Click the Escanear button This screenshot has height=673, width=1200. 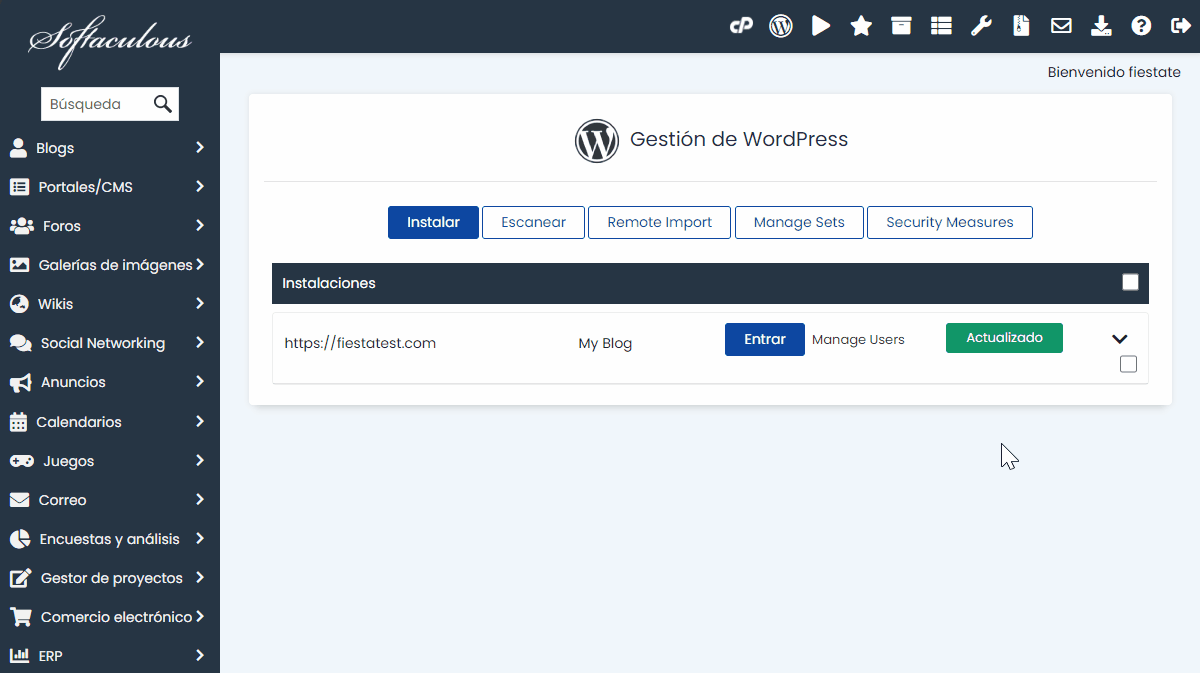(x=533, y=222)
